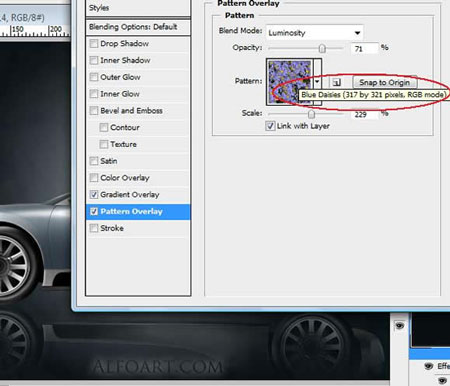Click the layer thumbnail in Layers panel

click(431, 330)
